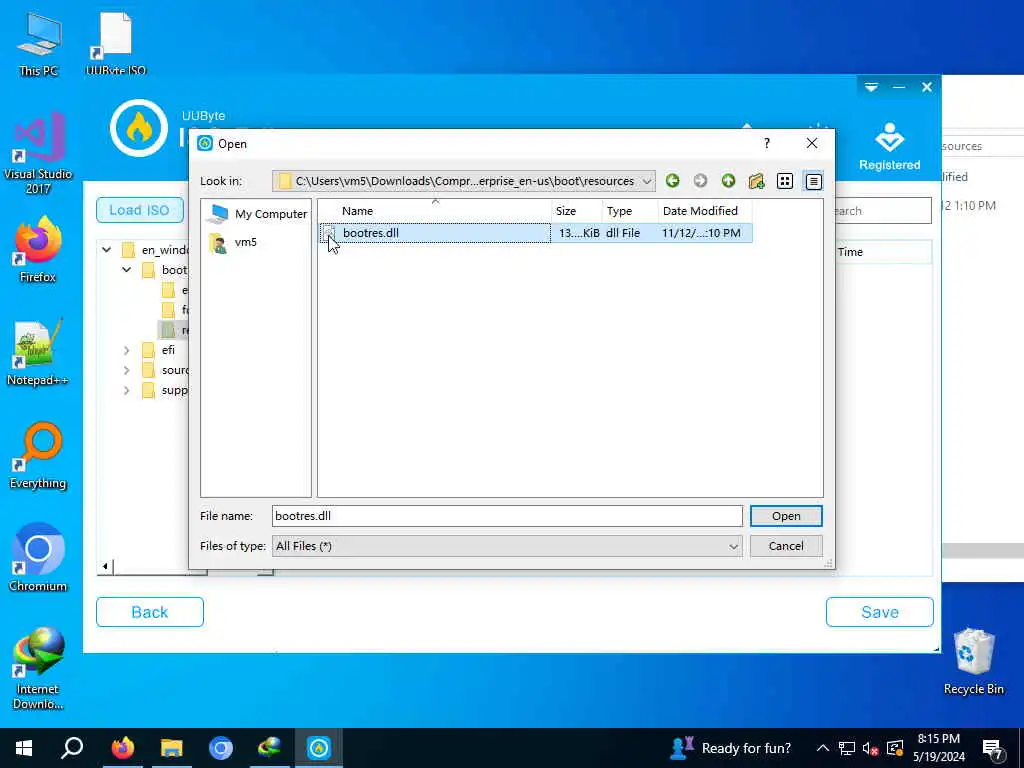Screen dimensions: 1024x768
Task: Select My Computer in the sidebar
Action: (x=258, y=214)
